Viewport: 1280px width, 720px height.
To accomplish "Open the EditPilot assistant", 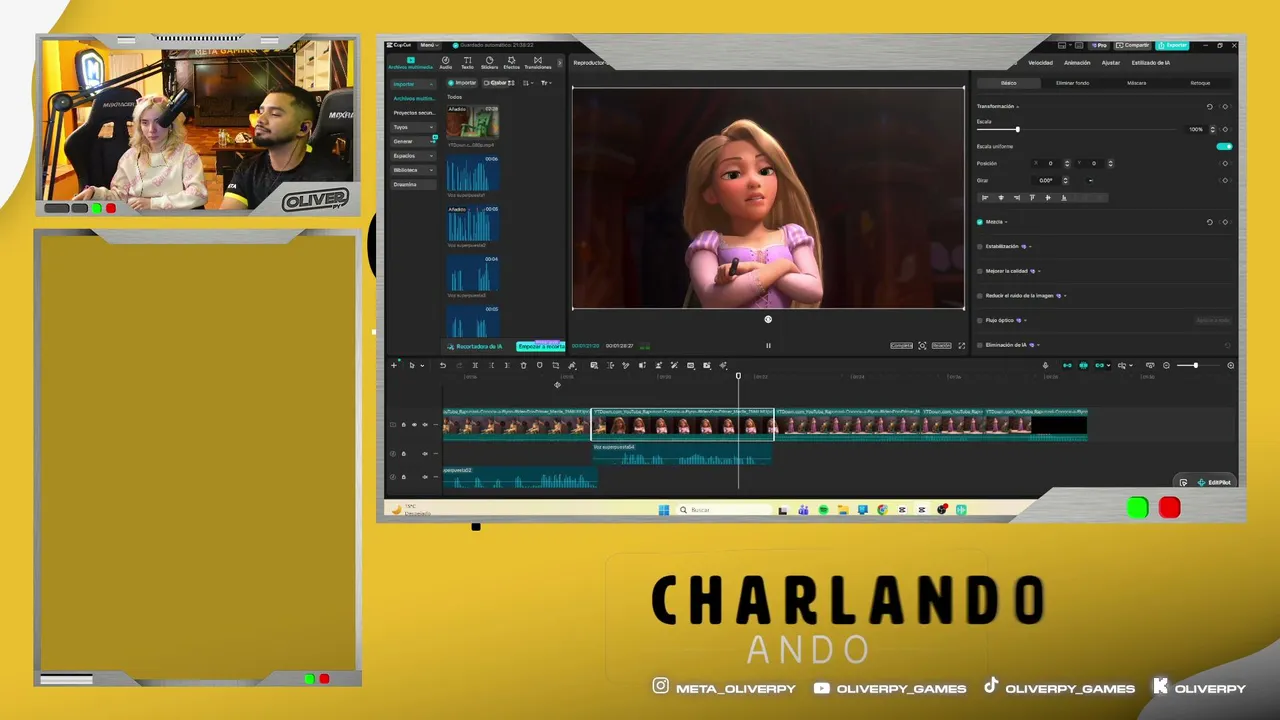I will (1214, 482).
